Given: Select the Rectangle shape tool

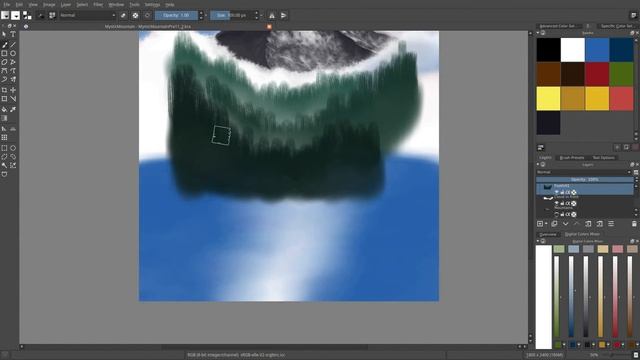Looking at the screenshot, I should tap(4, 53).
